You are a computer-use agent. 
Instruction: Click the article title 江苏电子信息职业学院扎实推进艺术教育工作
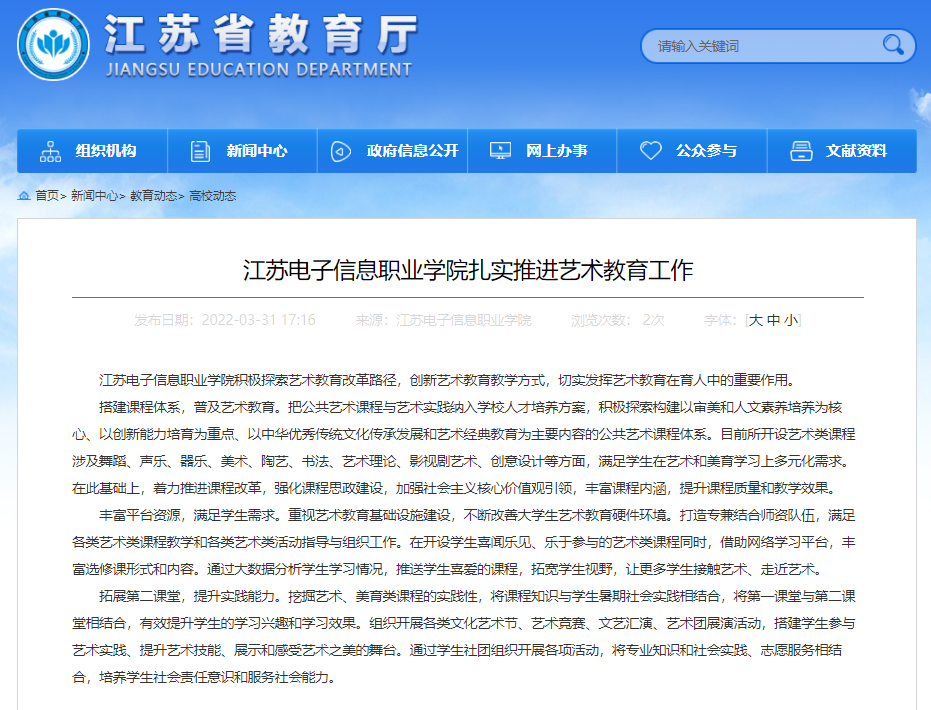[468, 270]
